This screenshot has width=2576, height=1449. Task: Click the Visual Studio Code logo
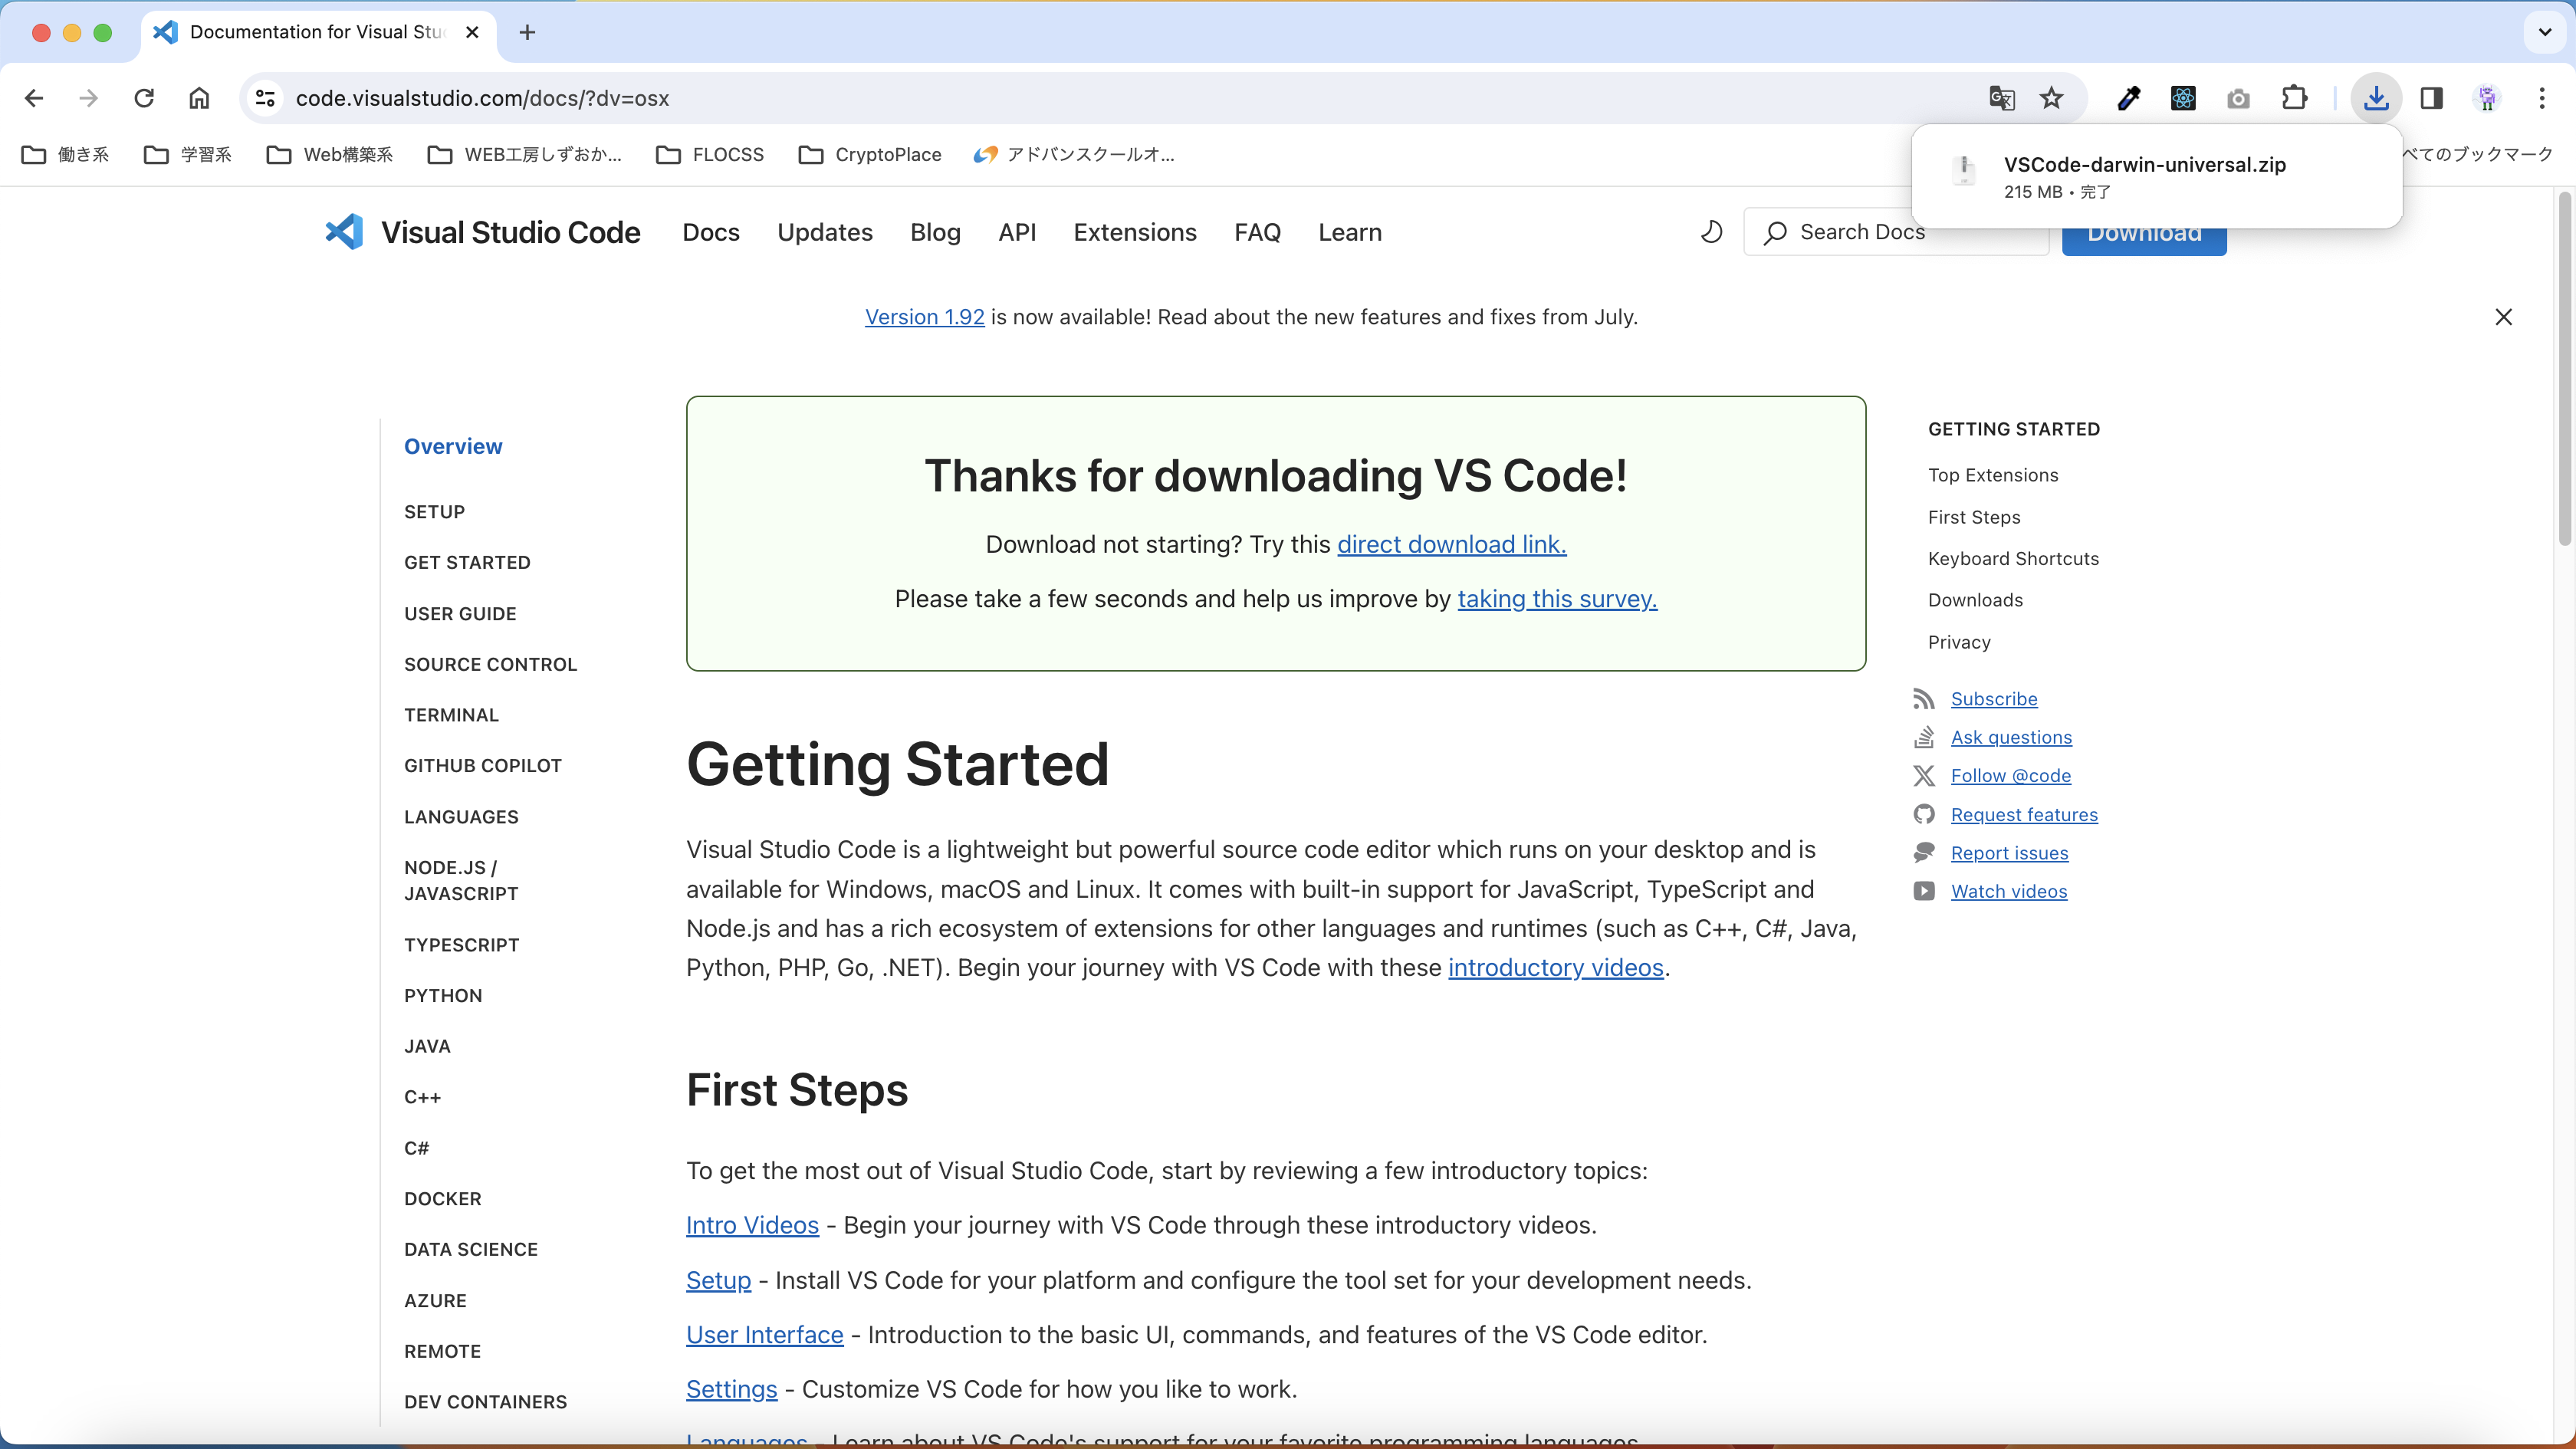coord(344,232)
